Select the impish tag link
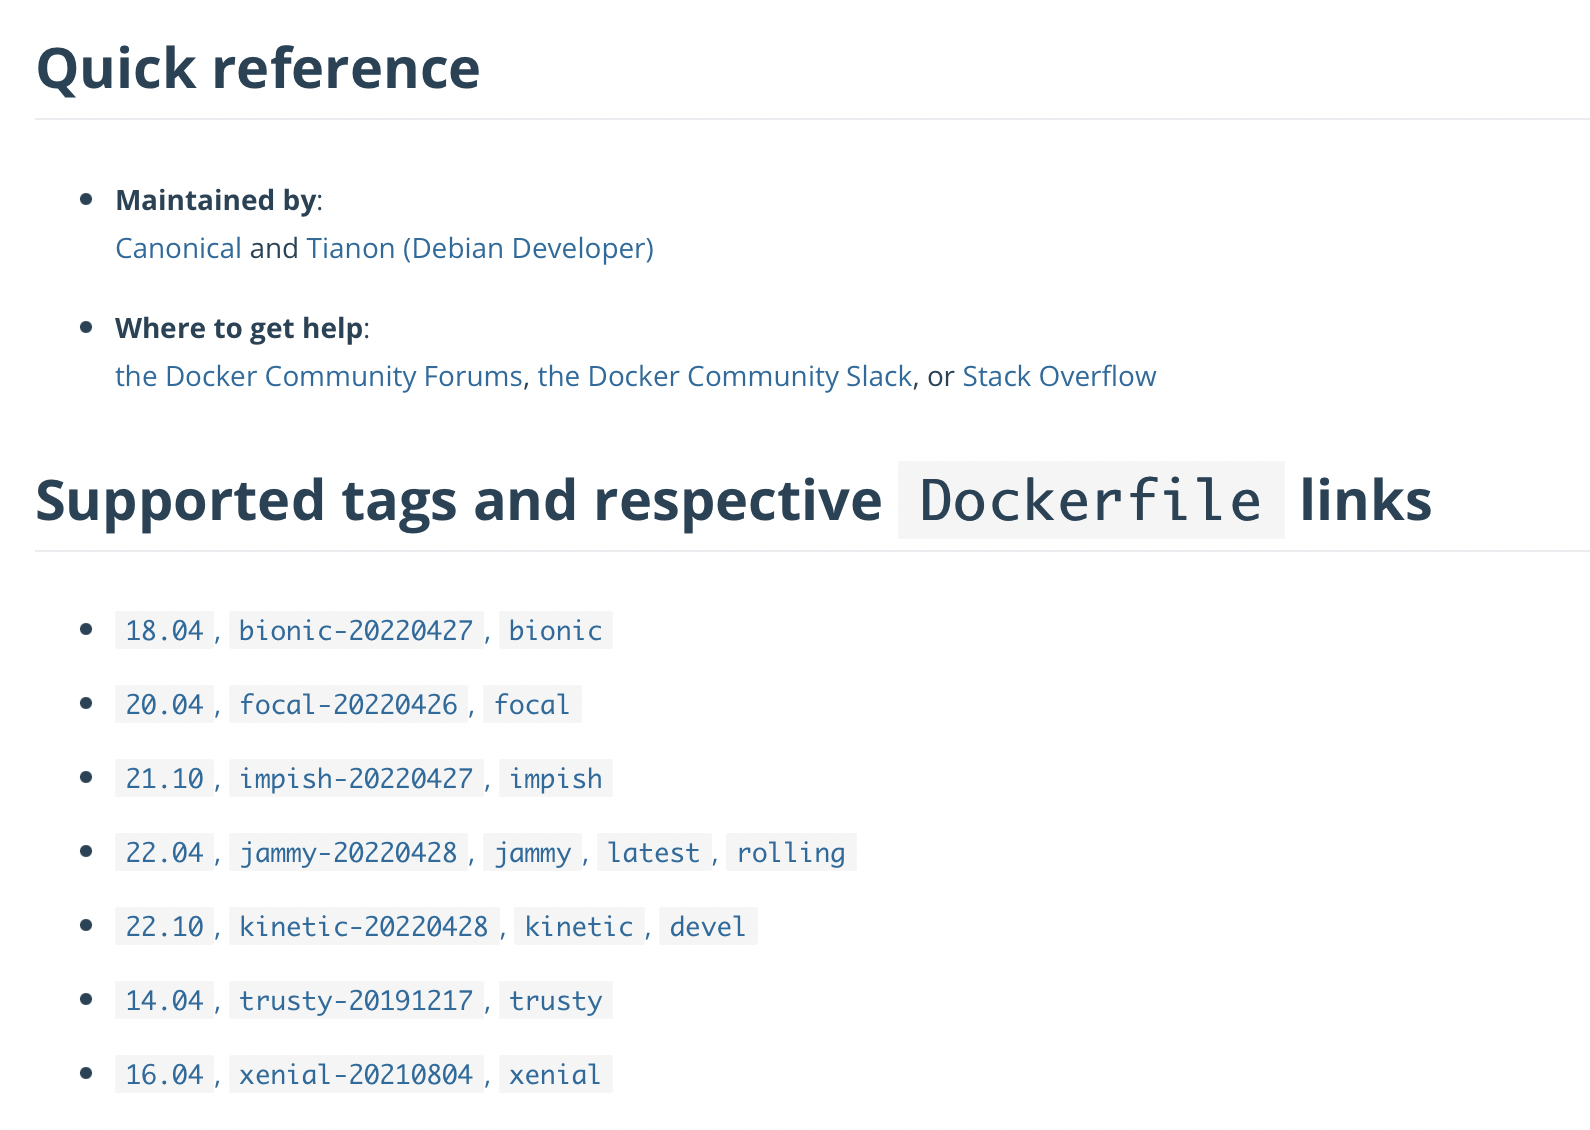The image size is (1590, 1130). (556, 779)
